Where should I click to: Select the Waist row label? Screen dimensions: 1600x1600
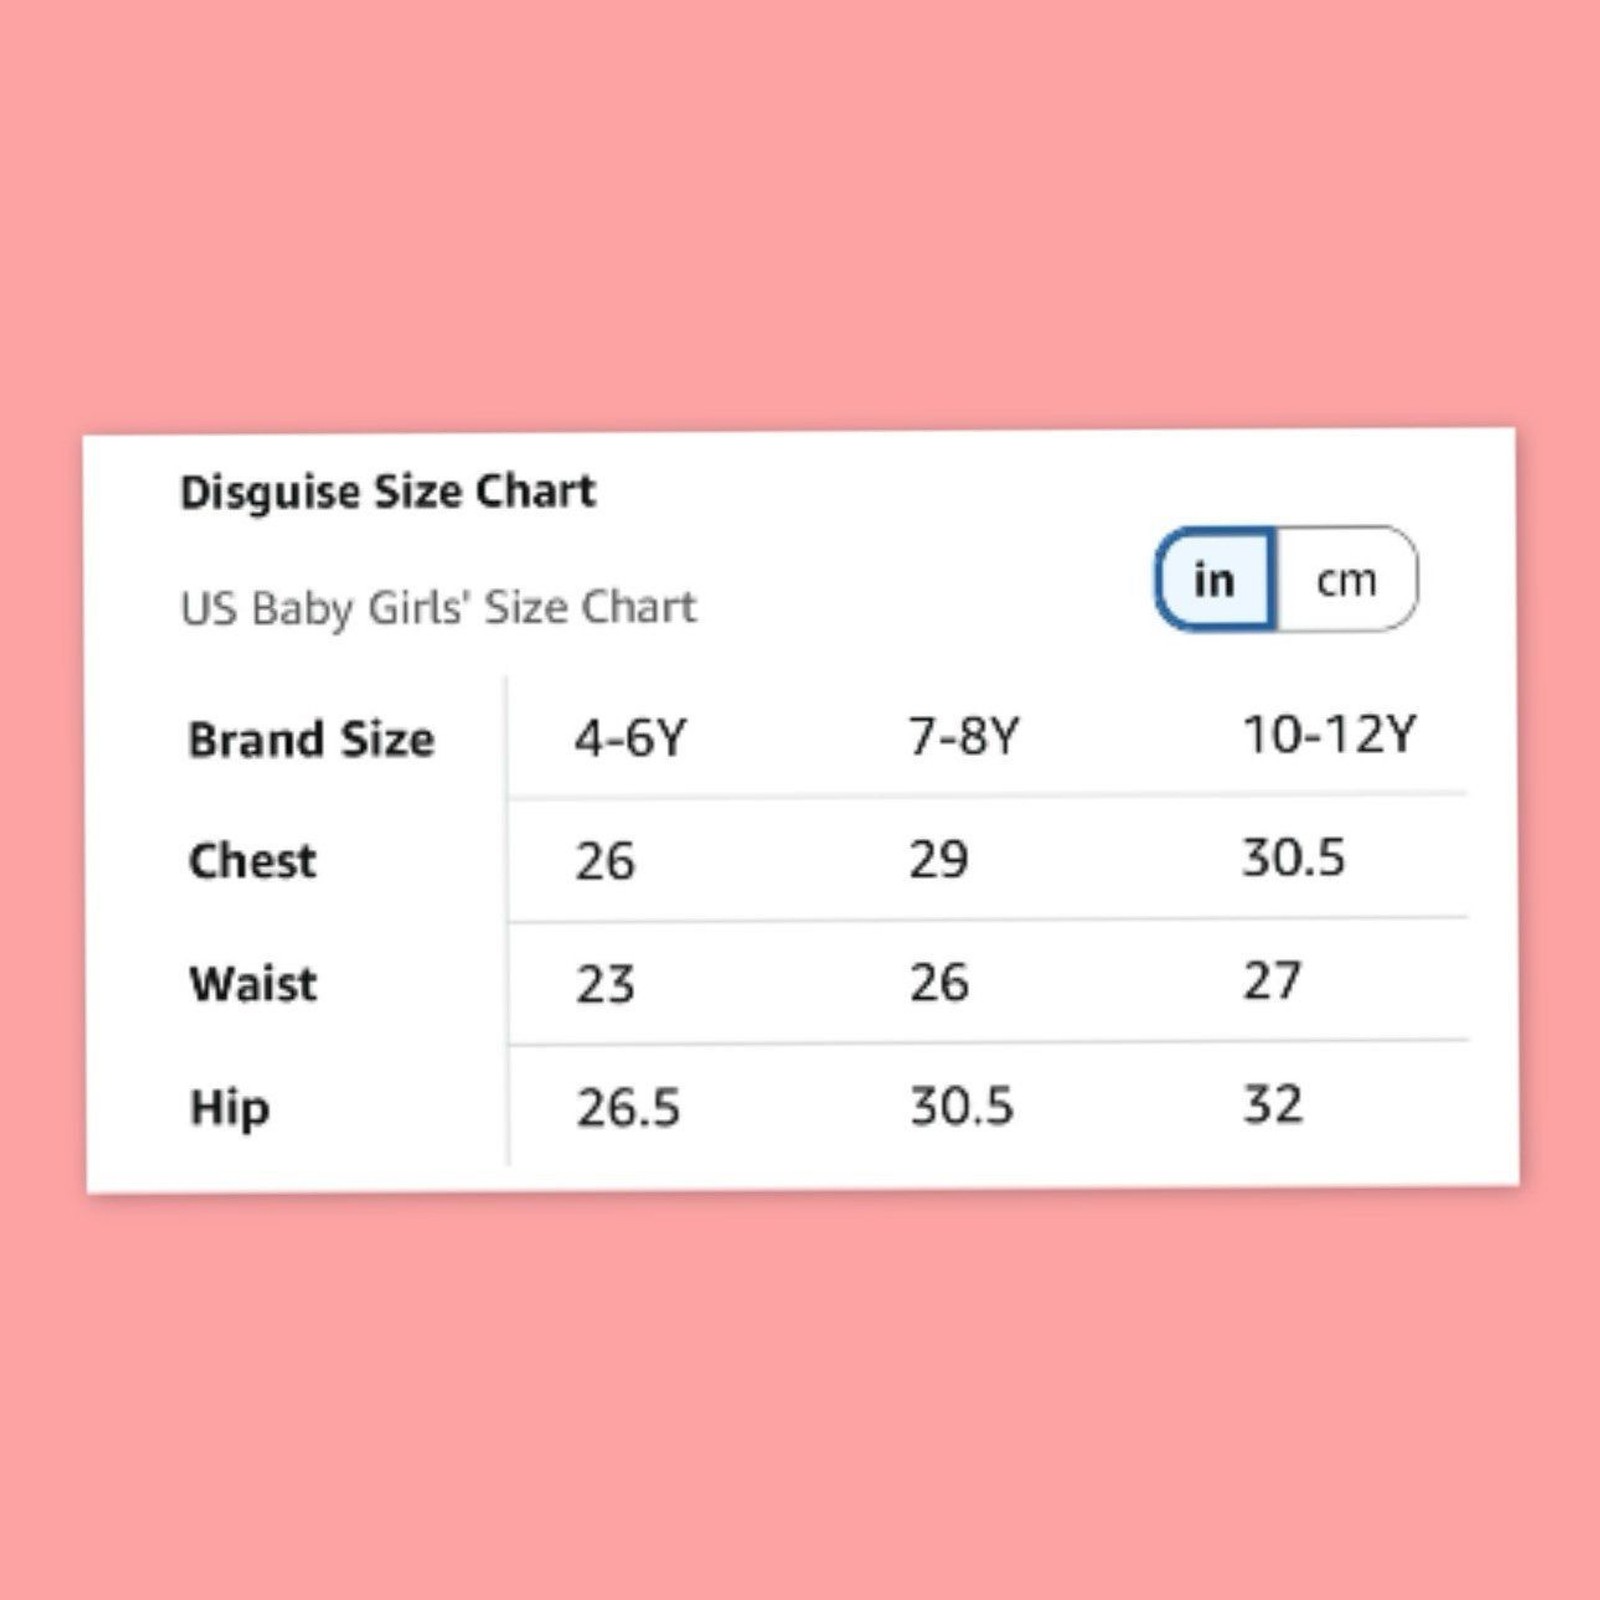tap(253, 984)
